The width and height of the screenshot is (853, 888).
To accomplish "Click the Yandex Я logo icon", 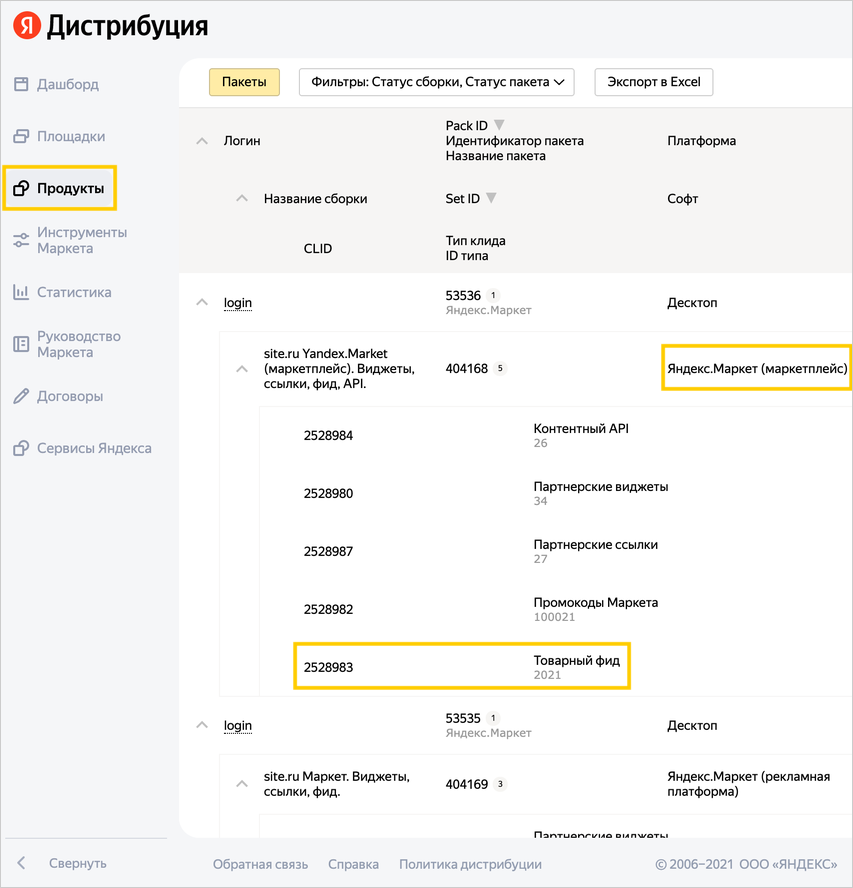I will pyautogui.click(x=27, y=25).
